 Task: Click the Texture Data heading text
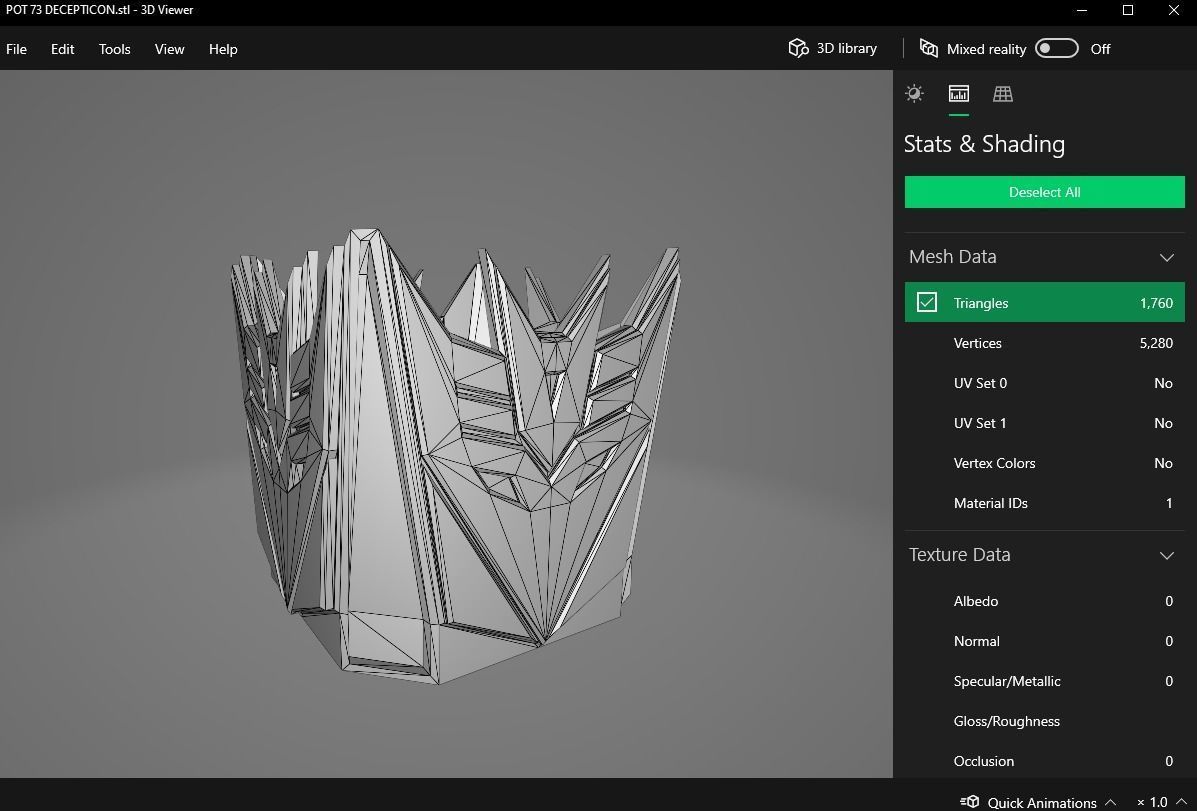tap(960, 554)
